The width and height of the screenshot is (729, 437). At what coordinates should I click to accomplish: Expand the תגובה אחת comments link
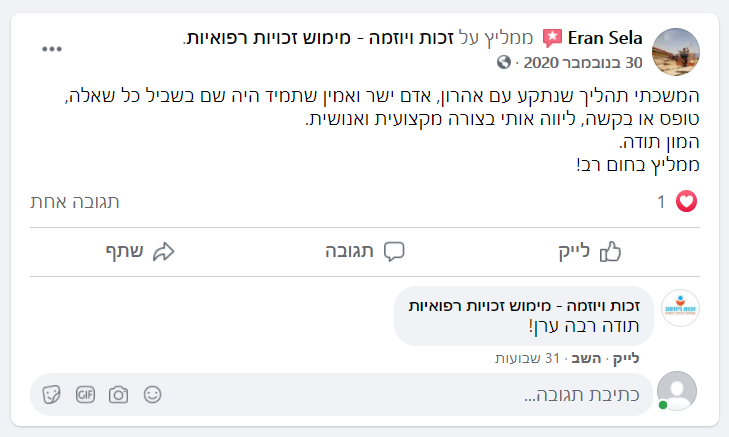point(75,202)
